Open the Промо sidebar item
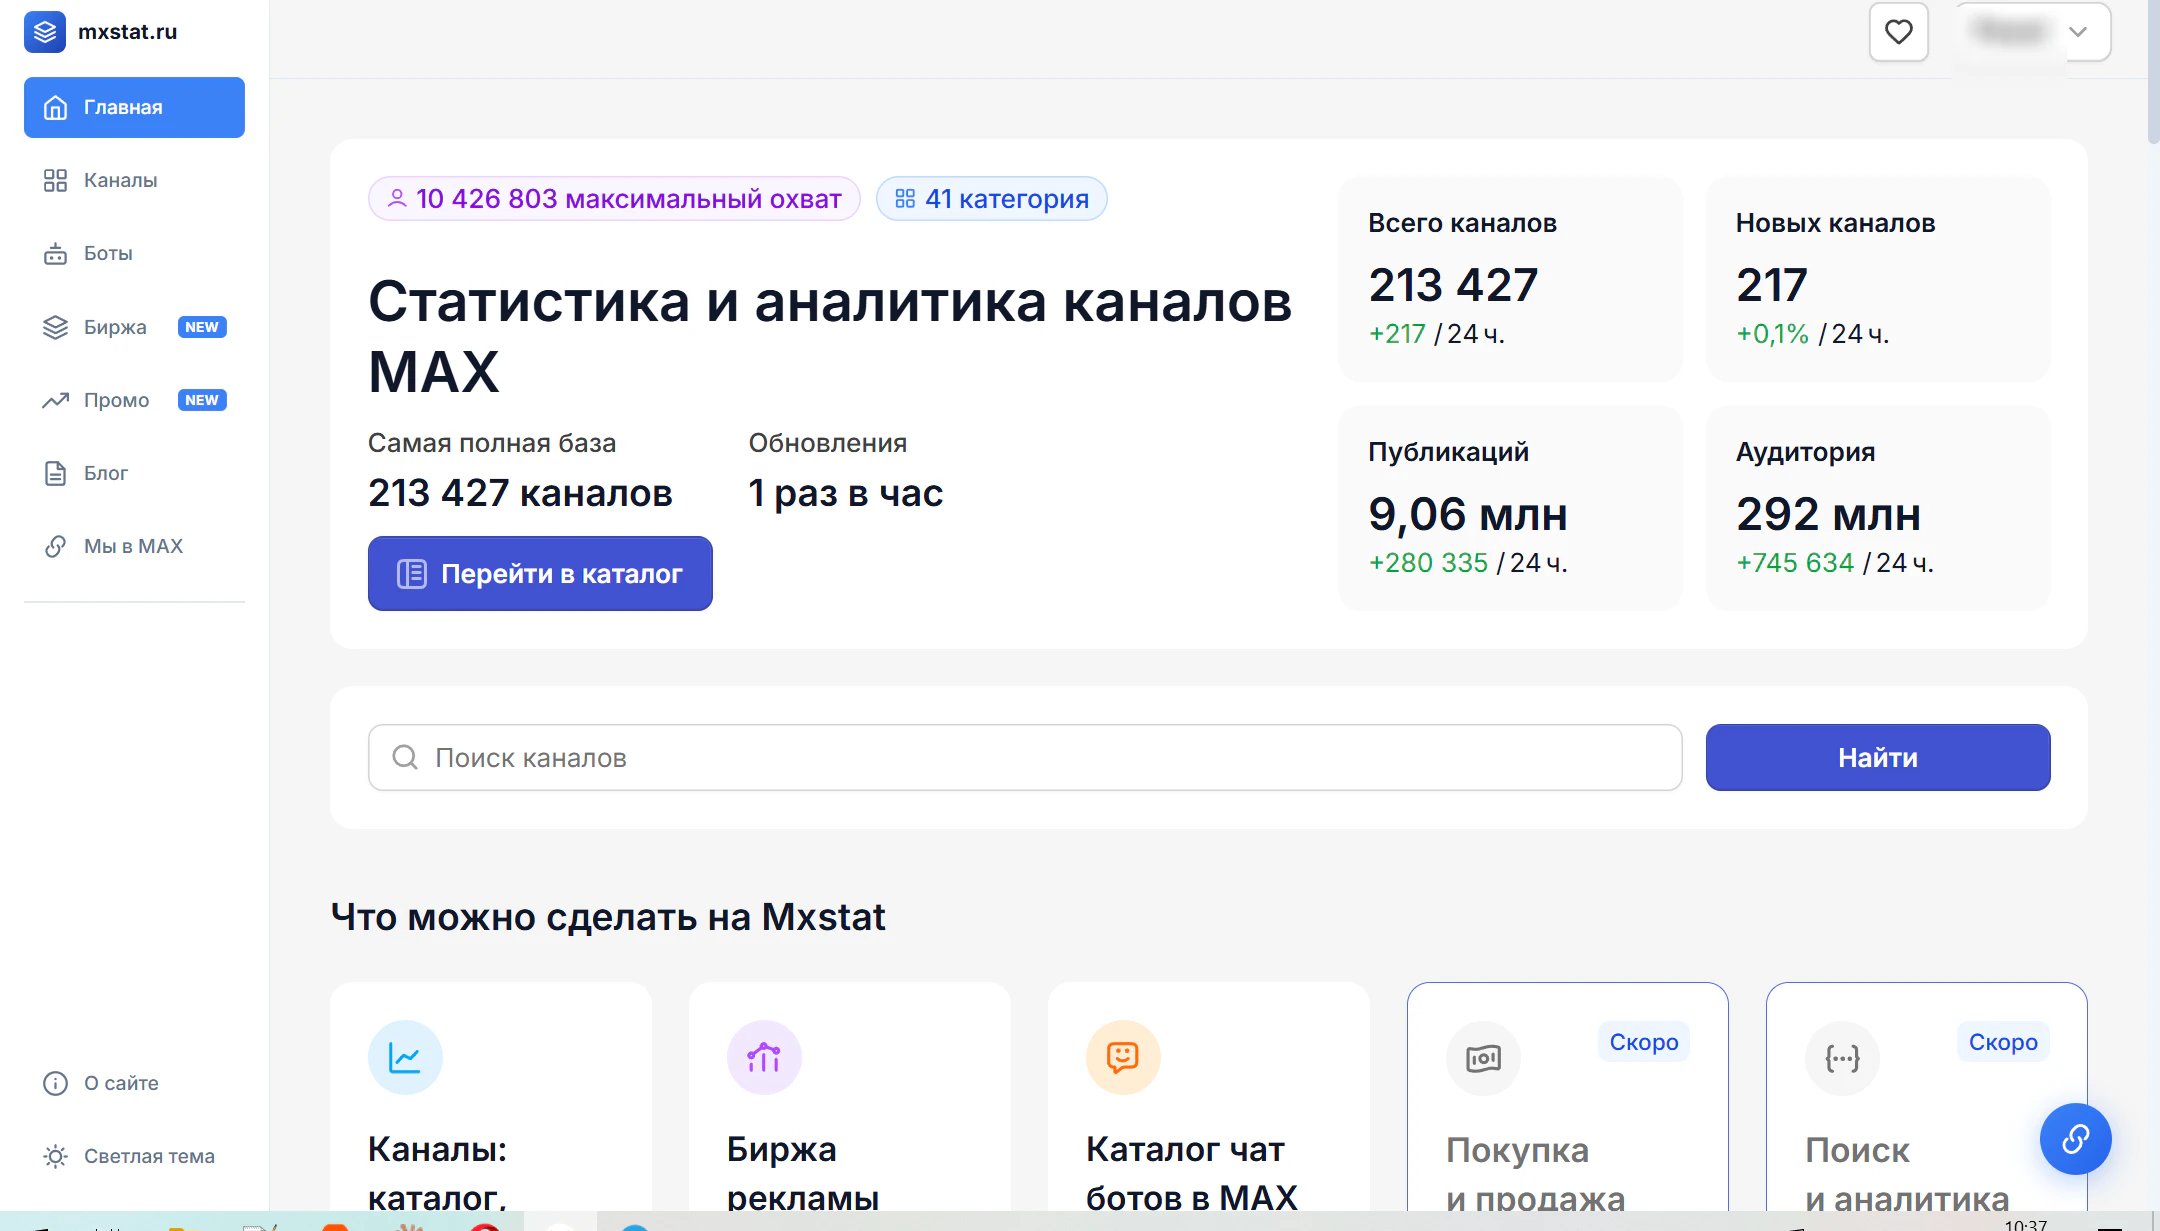The image size is (2160, 1231). (134, 400)
